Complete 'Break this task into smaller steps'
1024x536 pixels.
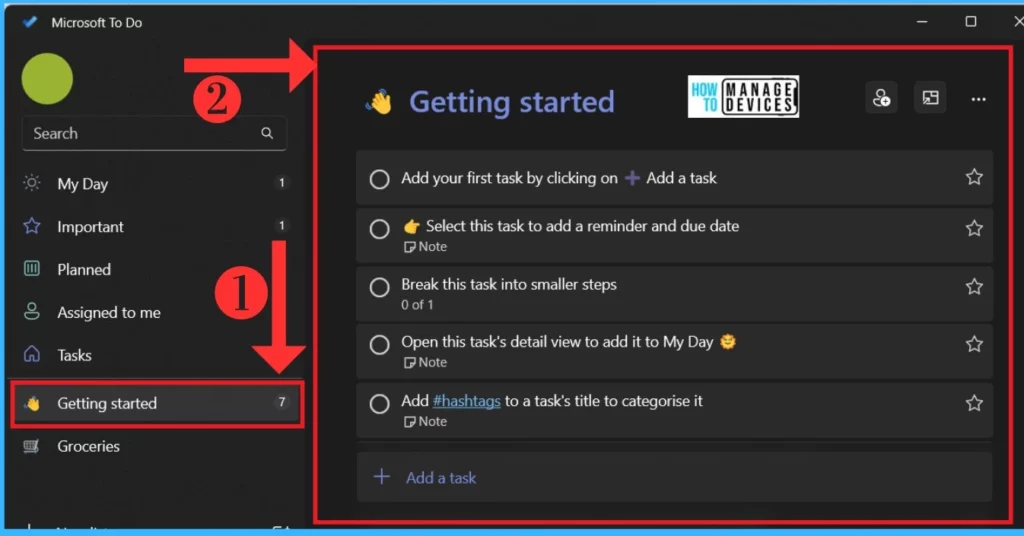pos(379,287)
